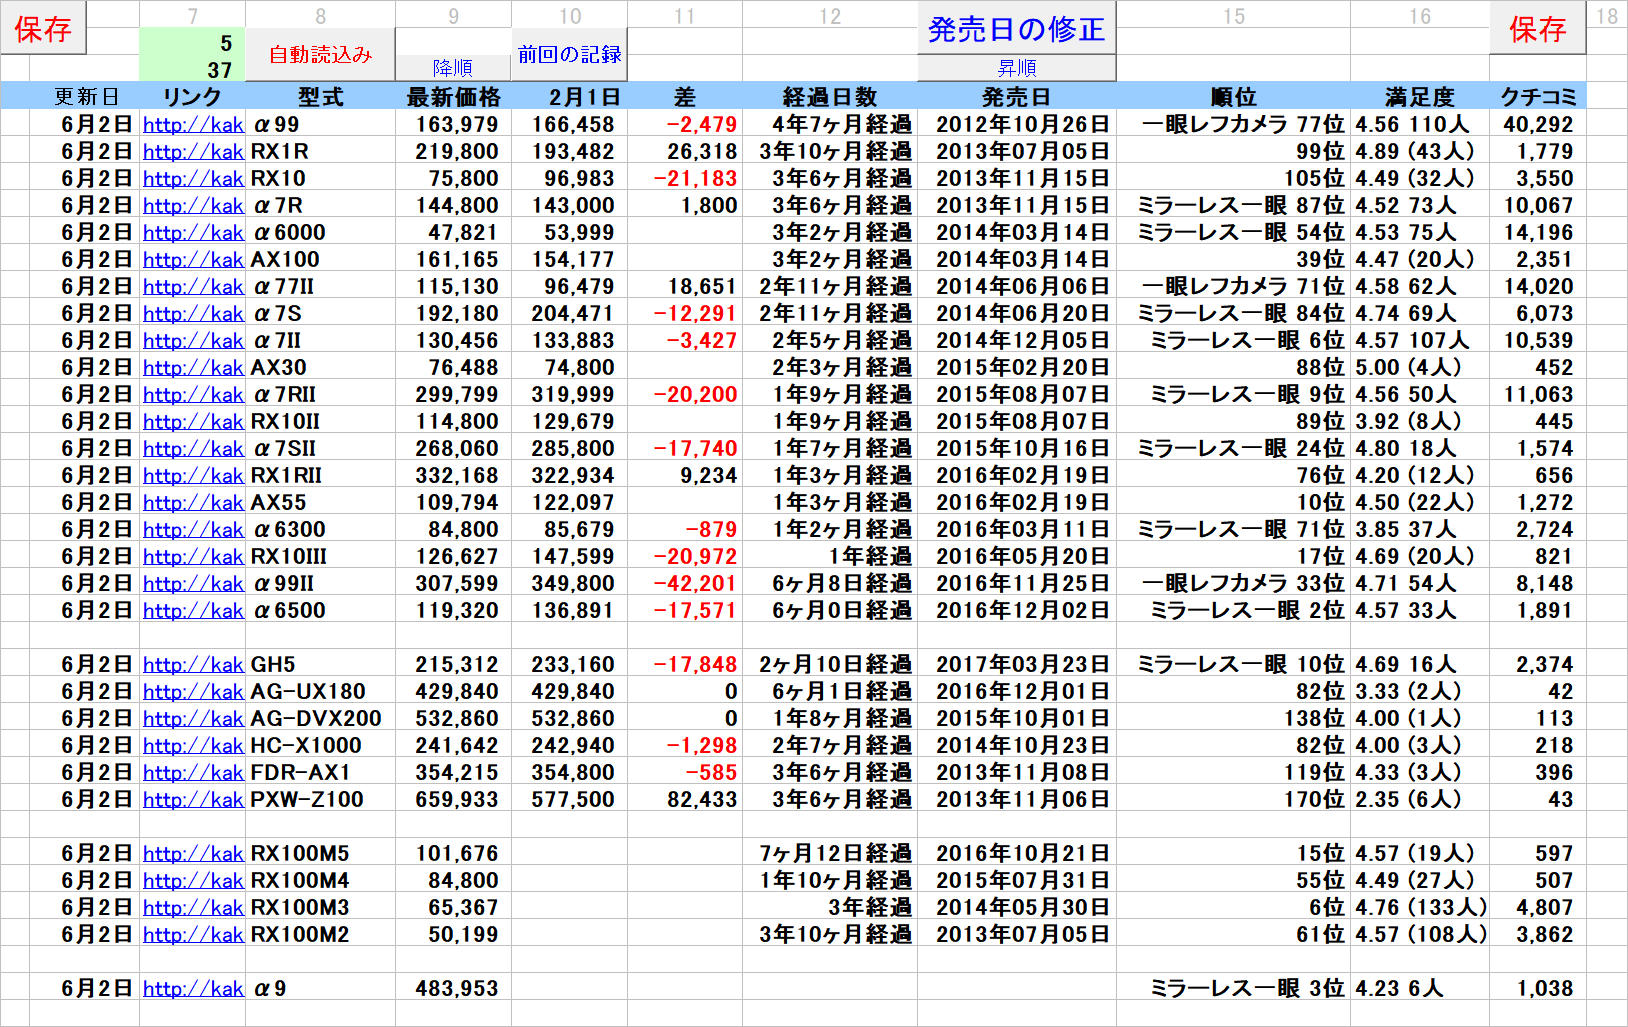
Task: Select the satisfaction cell 5.00 (4人)
Action: [x=1419, y=368]
